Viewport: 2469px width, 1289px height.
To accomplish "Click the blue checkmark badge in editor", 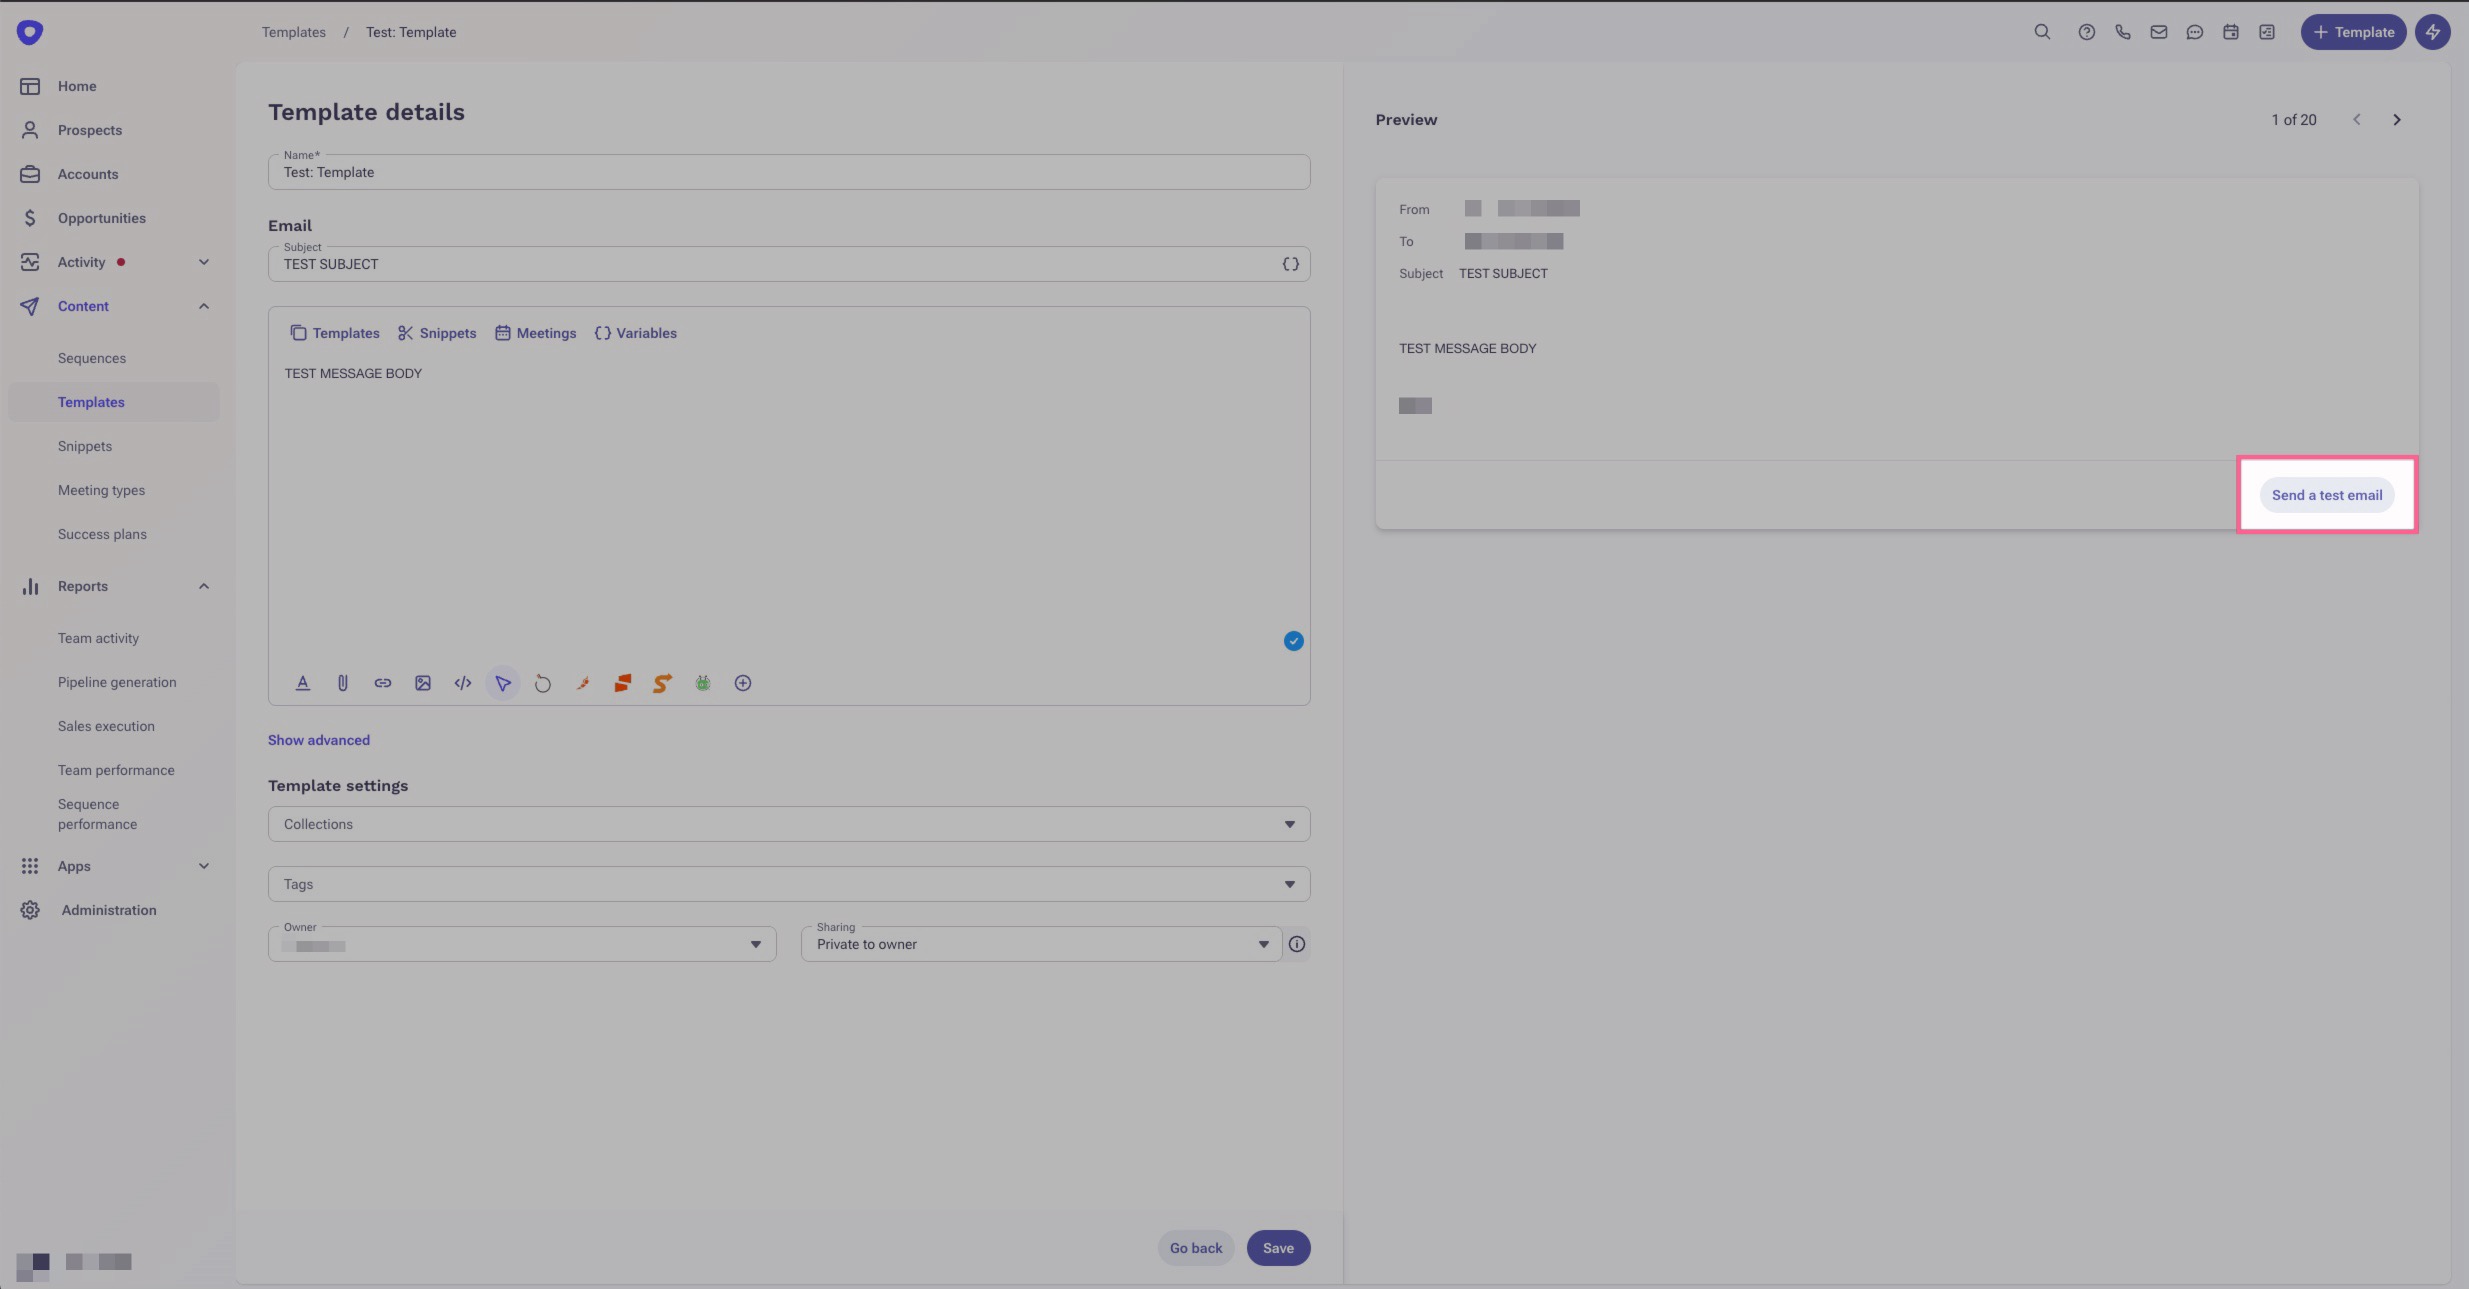I will (x=1293, y=641).
